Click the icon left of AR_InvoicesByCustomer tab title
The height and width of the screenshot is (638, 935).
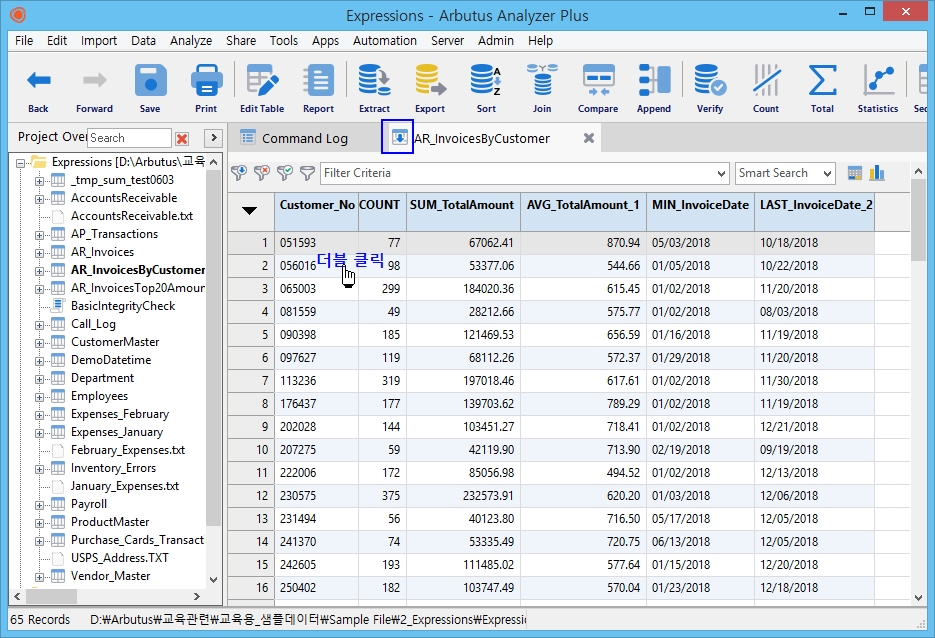pyautogui.click(x=398, y=137)
